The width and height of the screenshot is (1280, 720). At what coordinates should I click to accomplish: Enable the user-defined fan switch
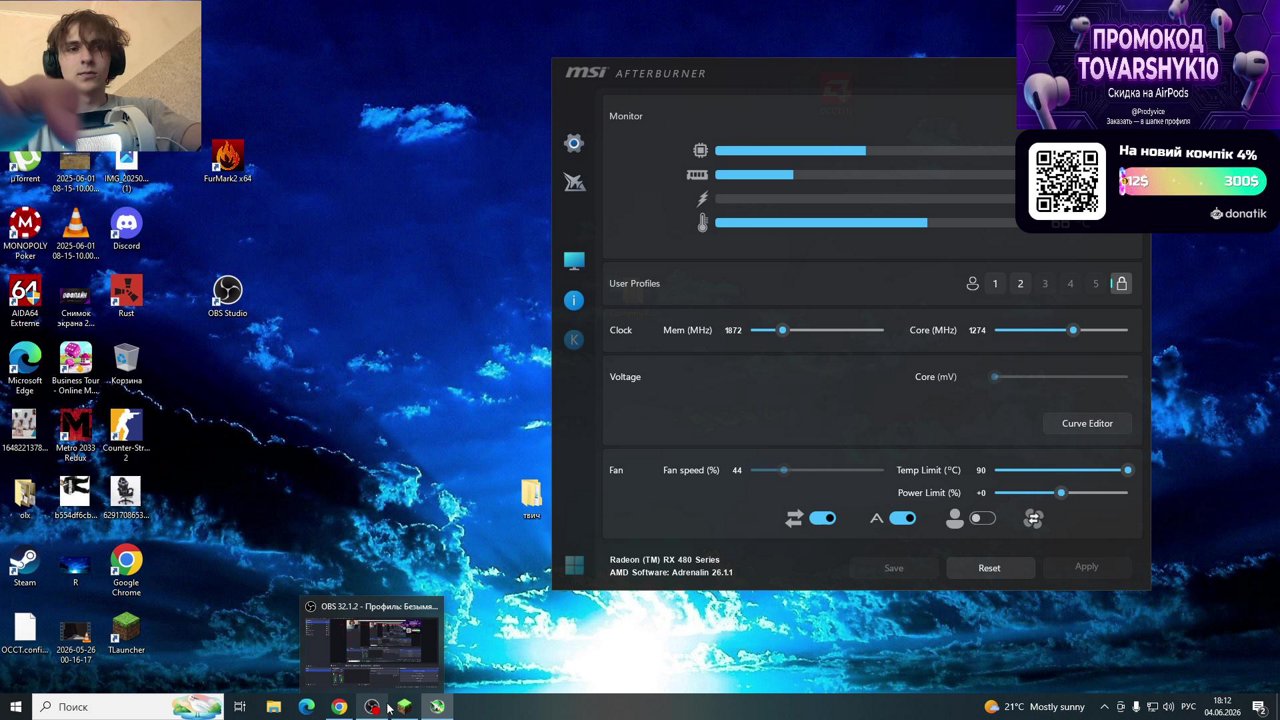pyautogui.click(x=982, y=518)
